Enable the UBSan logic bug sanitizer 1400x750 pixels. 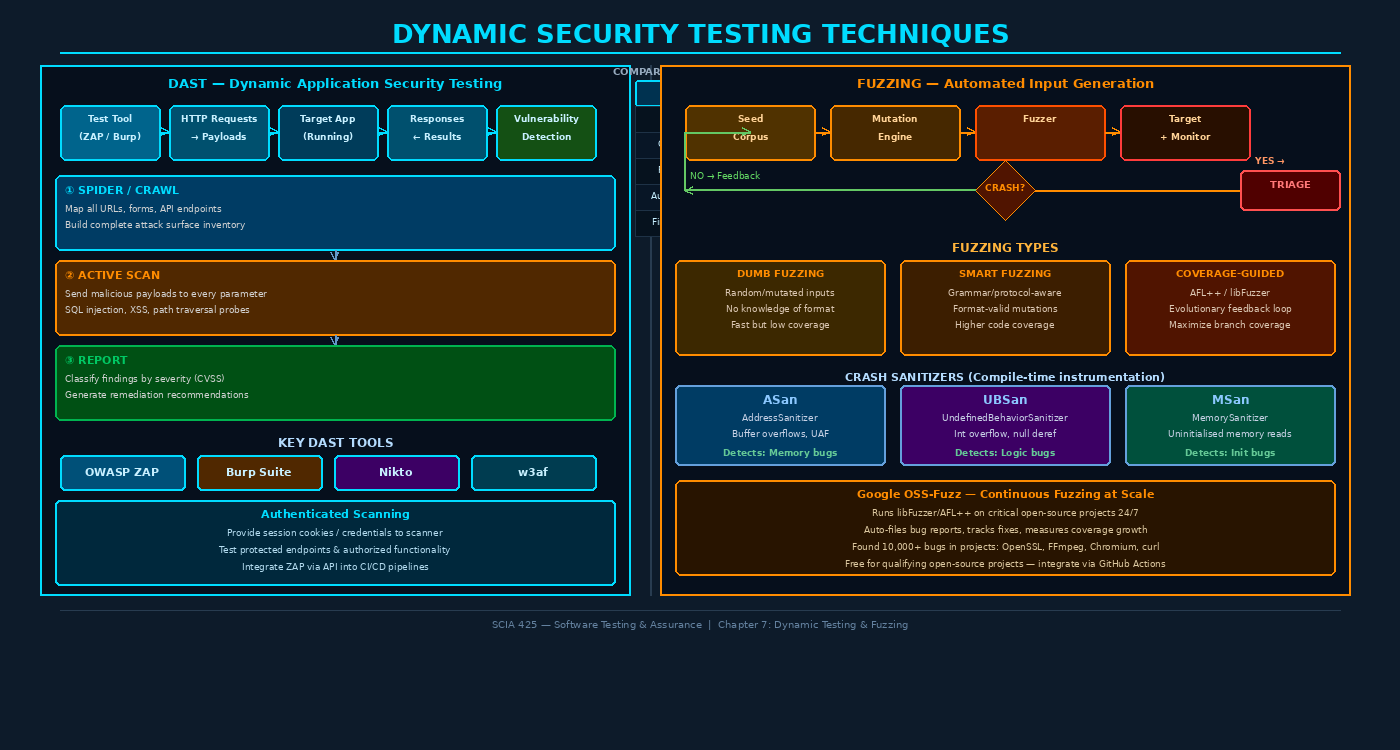tap(1005, 424)
